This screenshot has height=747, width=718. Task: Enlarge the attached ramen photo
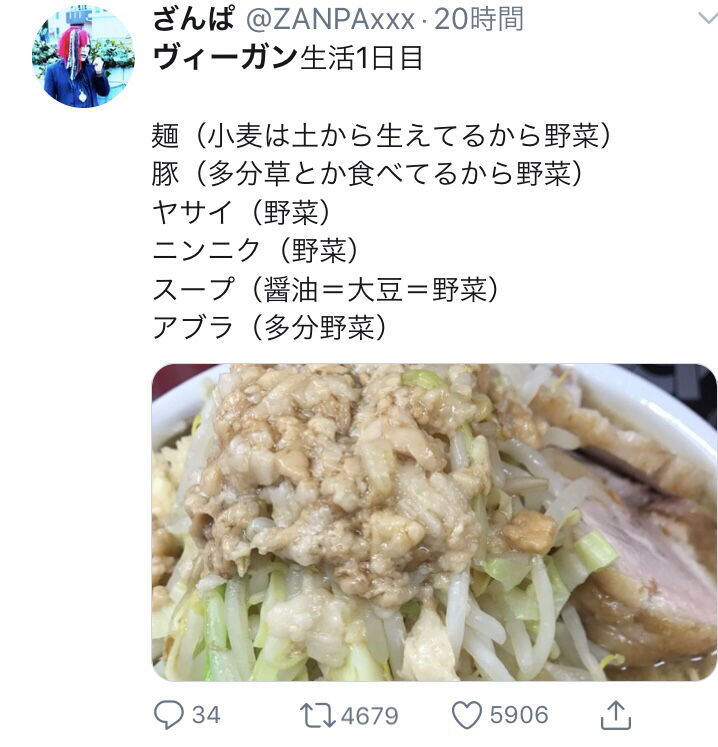click(x=434, y=522)
